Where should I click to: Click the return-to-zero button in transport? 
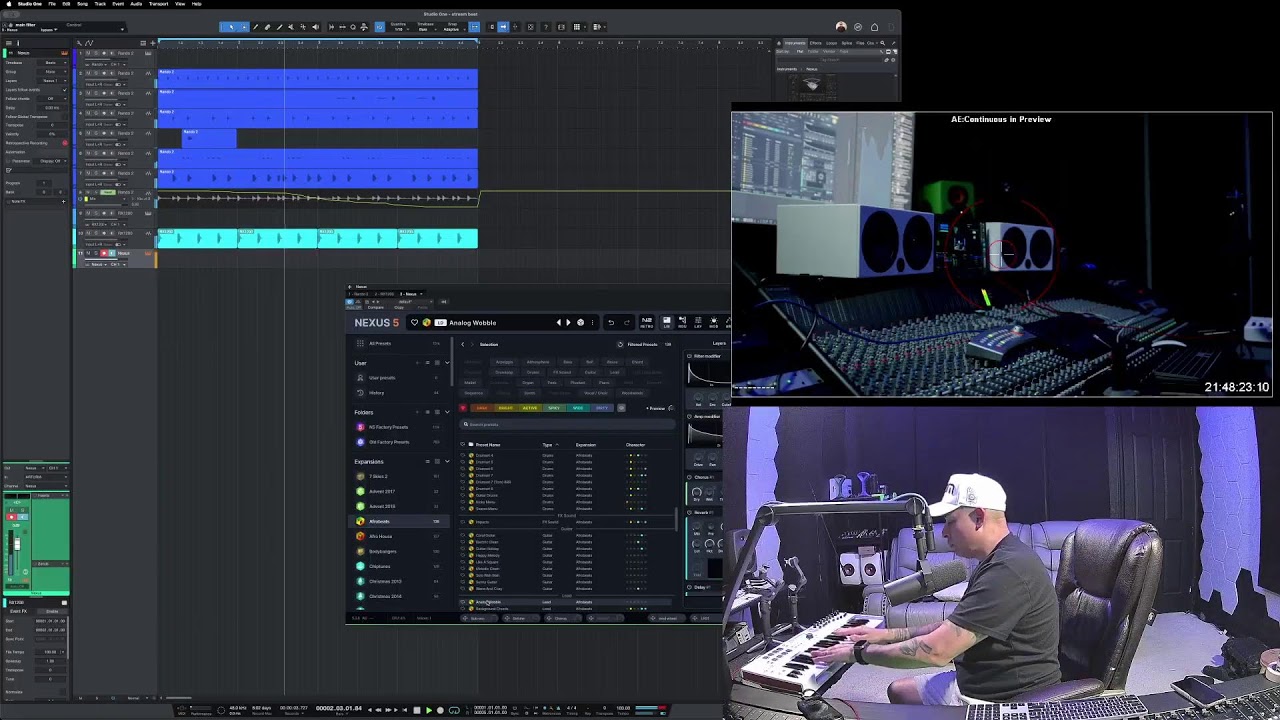tap(405, 710)
